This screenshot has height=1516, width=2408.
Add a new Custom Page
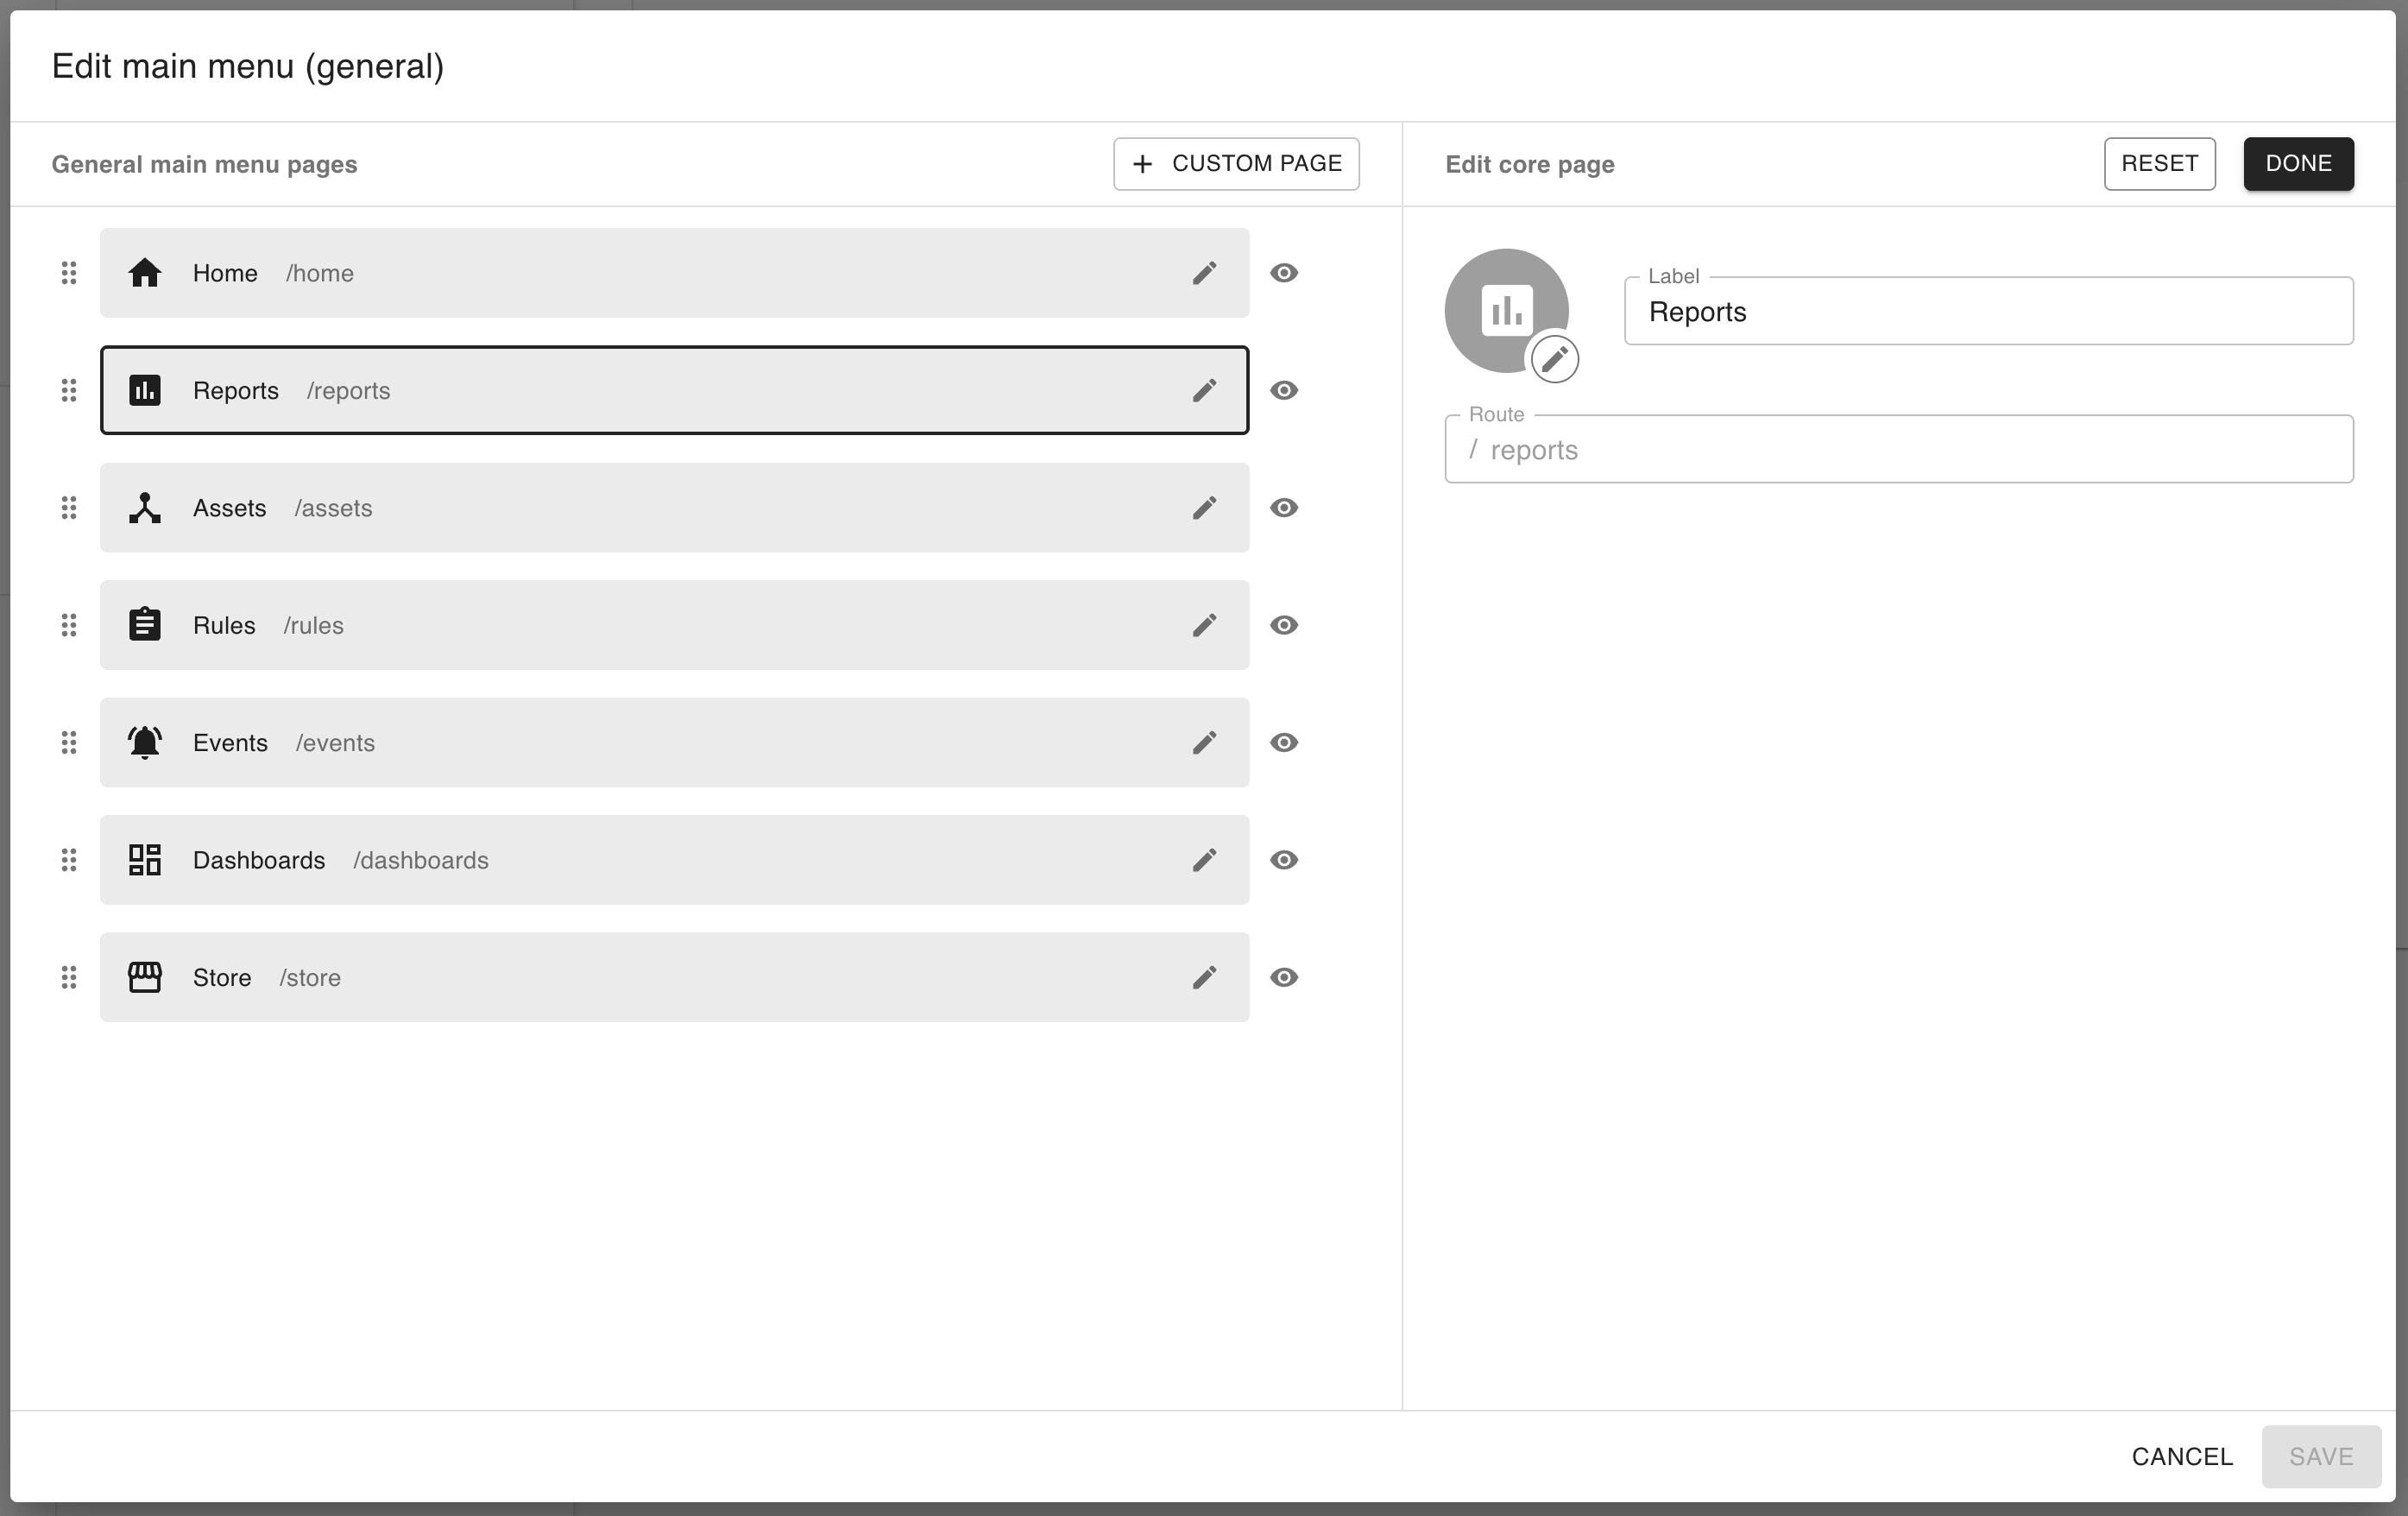point(1236,164)
